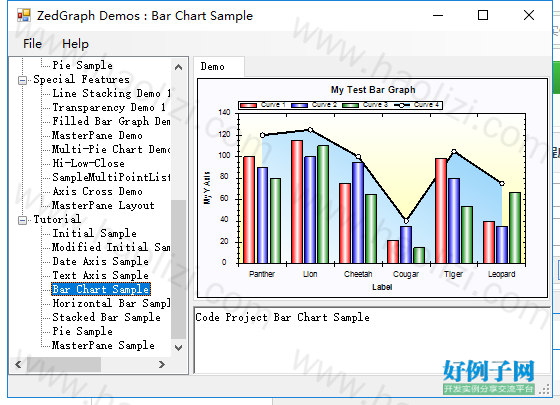Select Horizontal Bar Sample tree item
This screenshot has height=405, width=560.
[x=111, y=304]
